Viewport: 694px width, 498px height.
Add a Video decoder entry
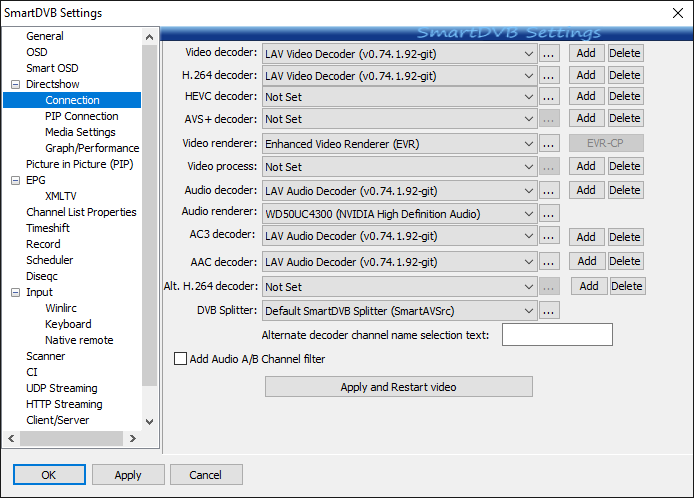[x=586, y=53]
